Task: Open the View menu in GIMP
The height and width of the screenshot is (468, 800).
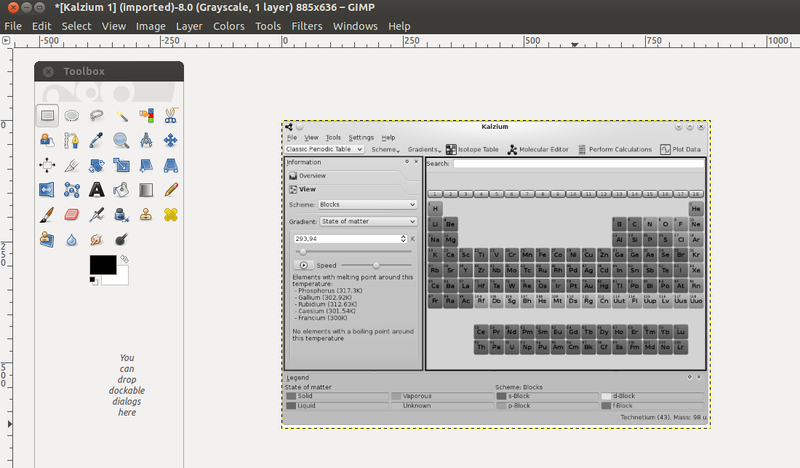Action: point(113,26)
